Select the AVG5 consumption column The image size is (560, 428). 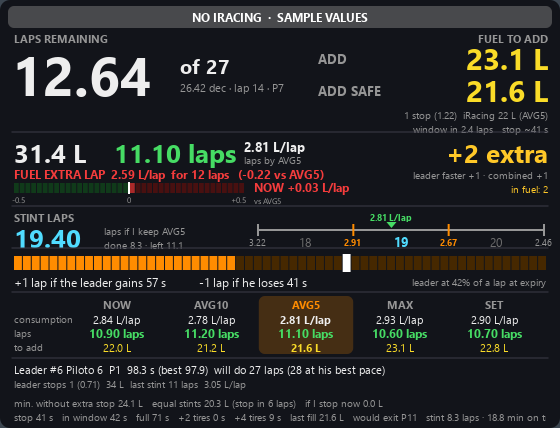coord(306,325)
